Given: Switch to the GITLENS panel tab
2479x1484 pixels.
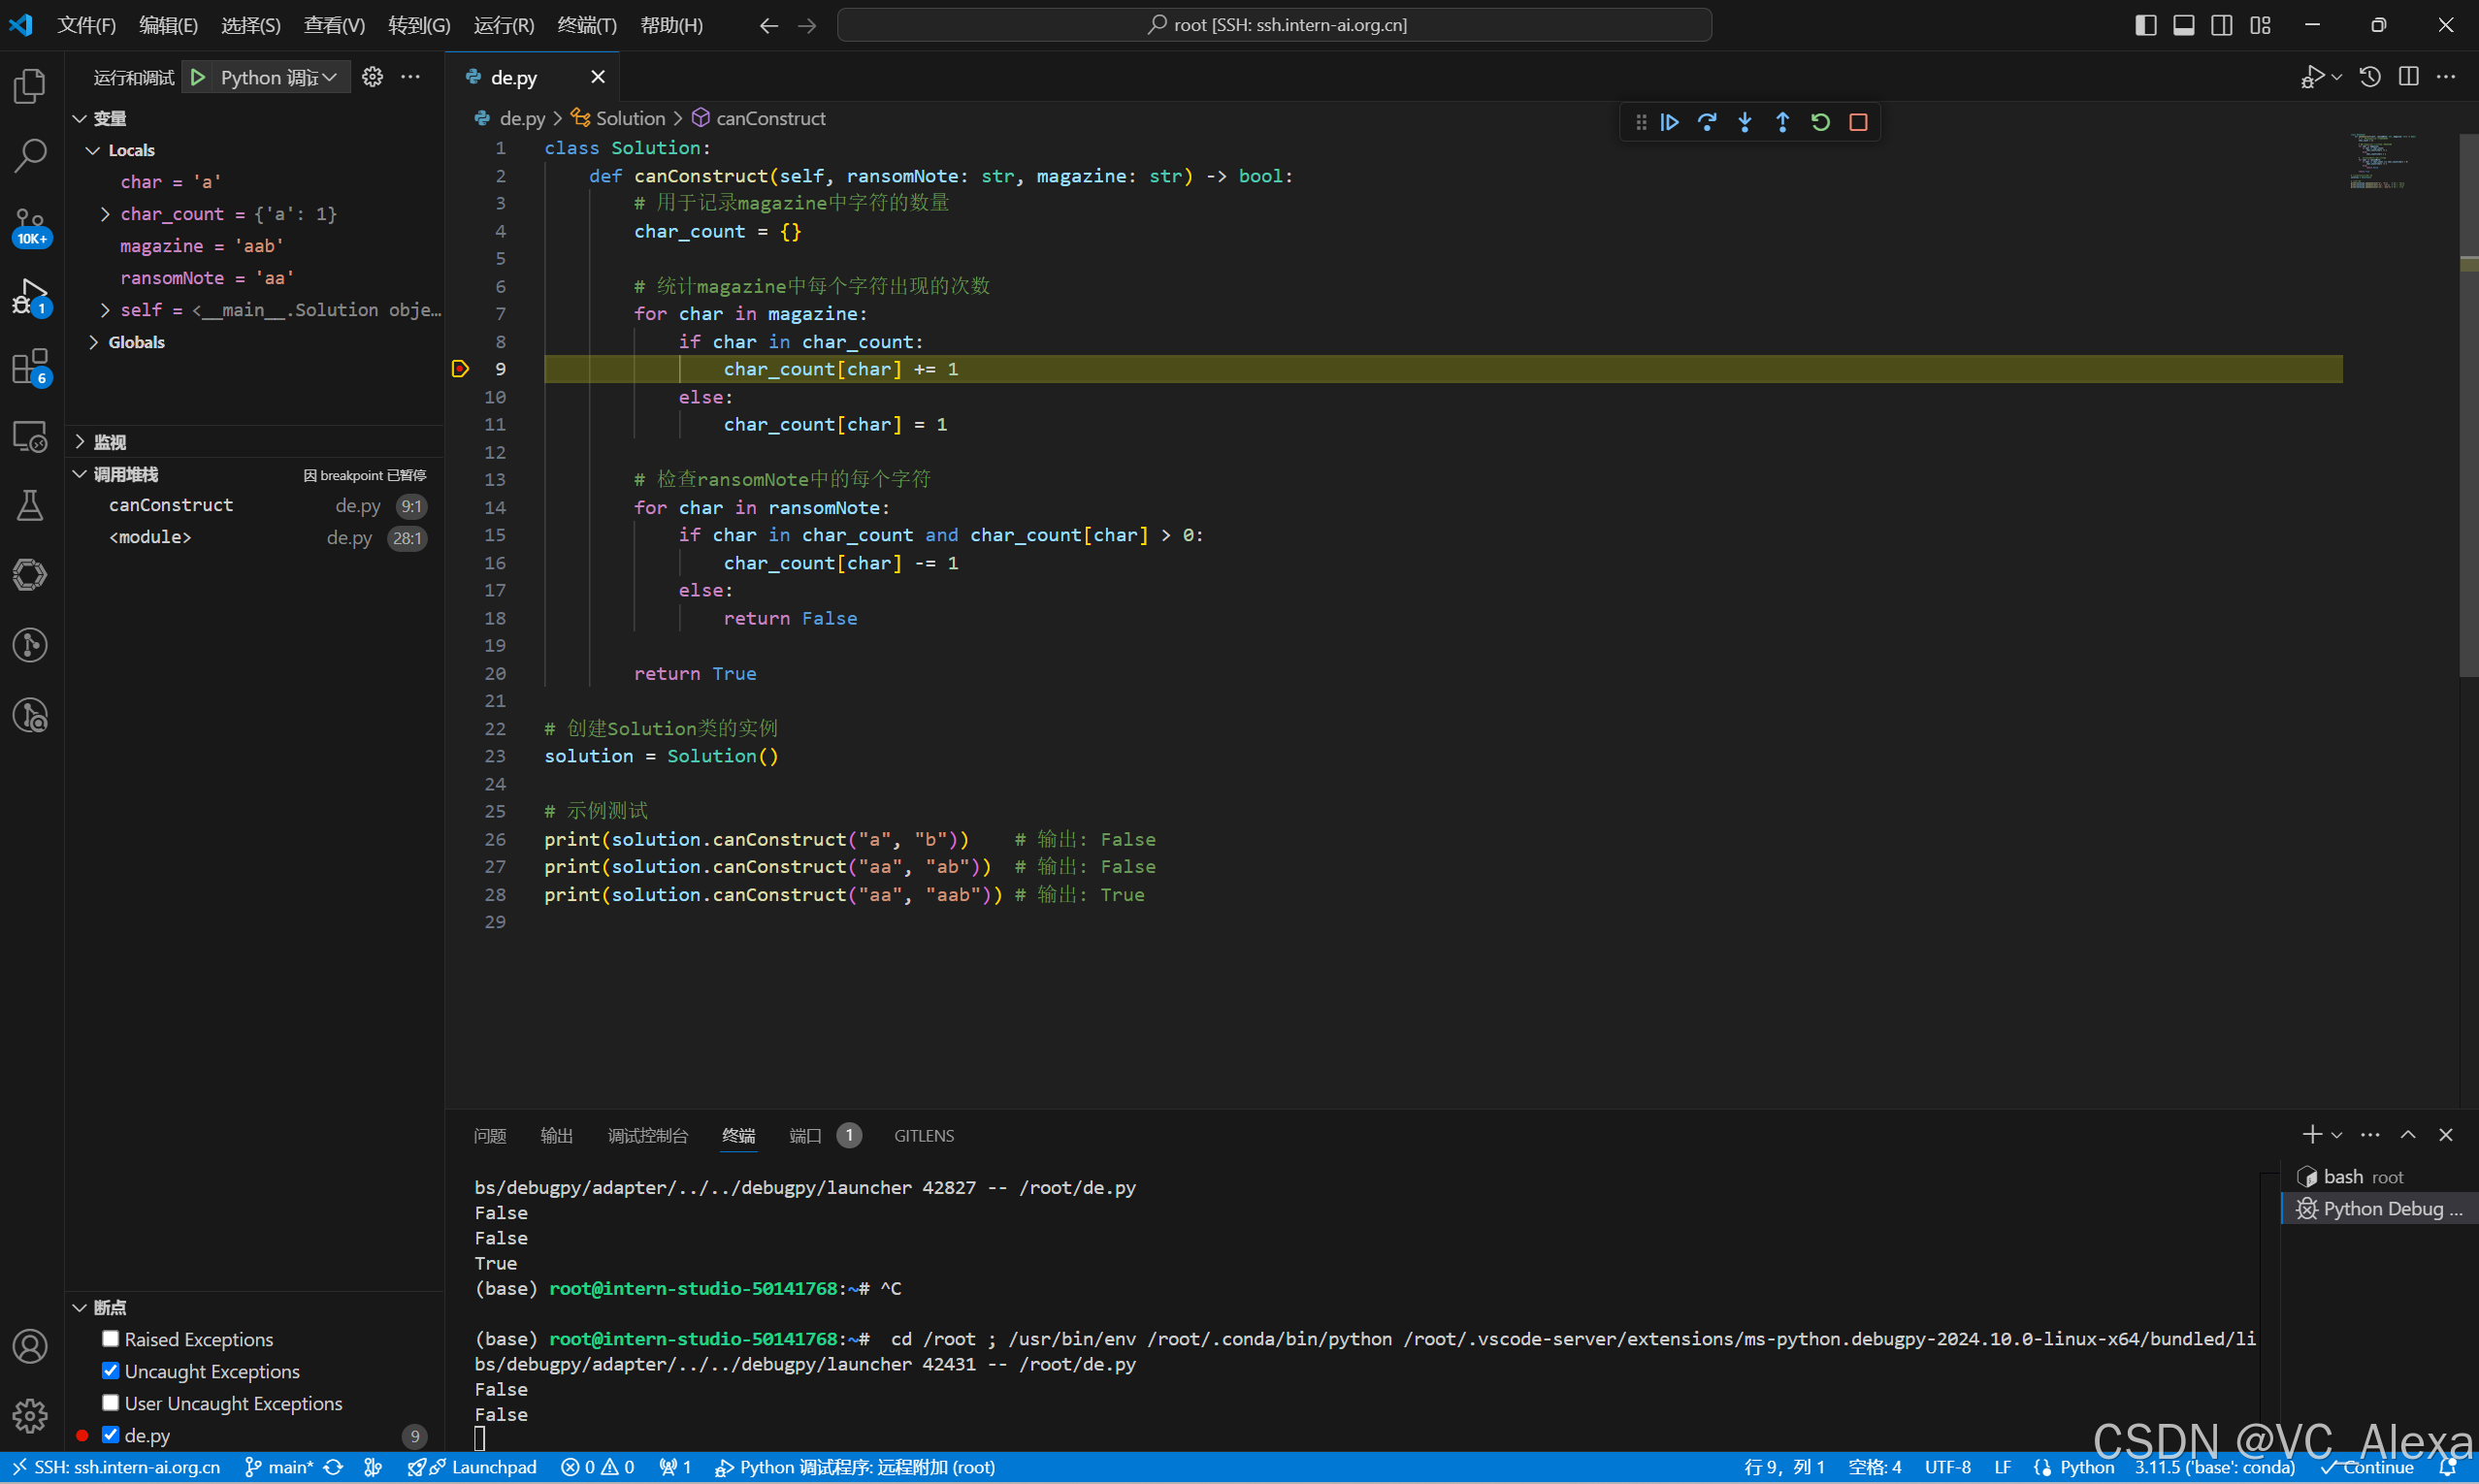Looking at the screenshot, I should click(924, 1135).
